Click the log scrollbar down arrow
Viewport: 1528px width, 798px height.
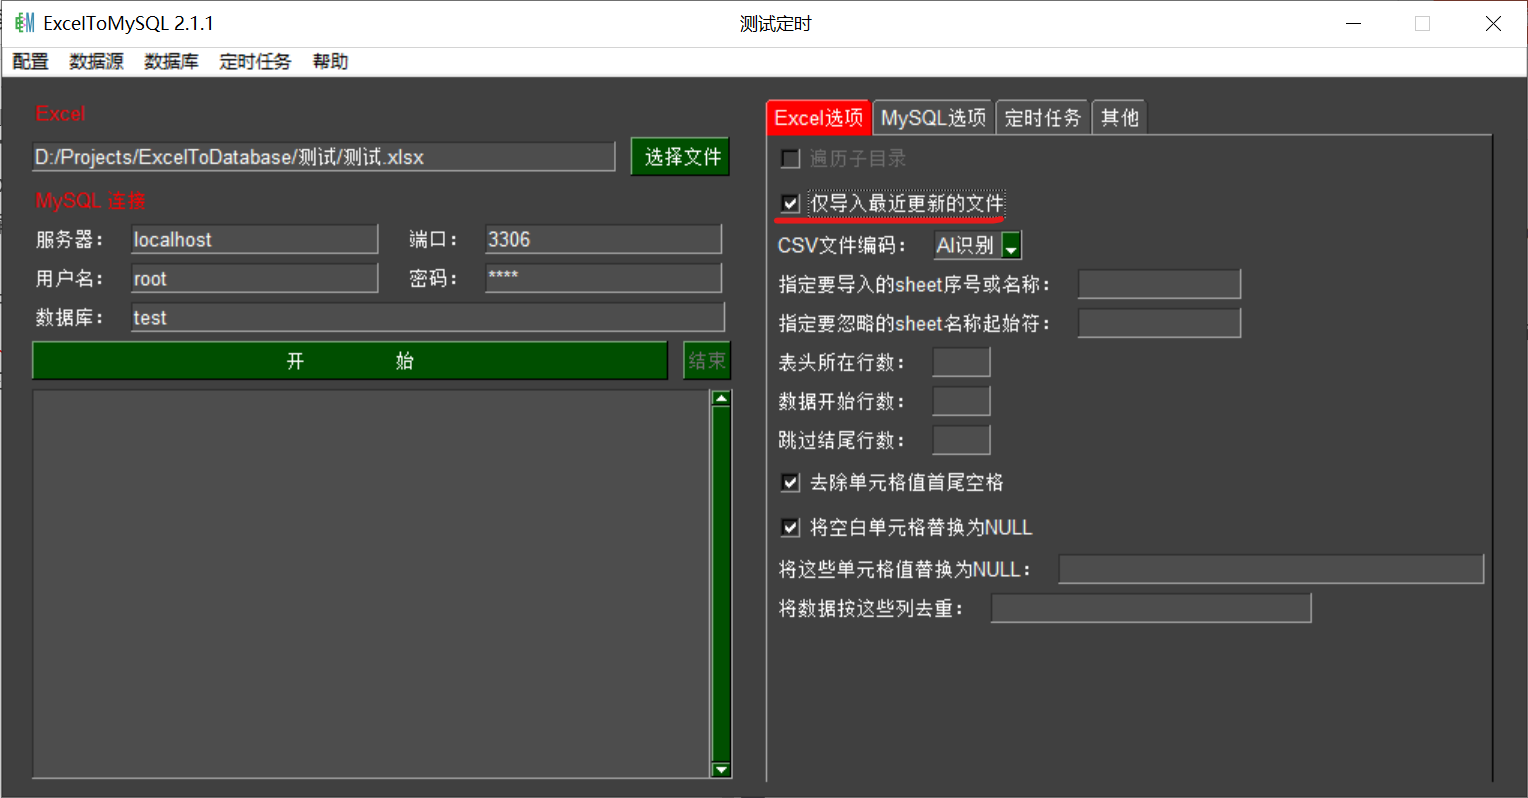(x=721, y=769)
